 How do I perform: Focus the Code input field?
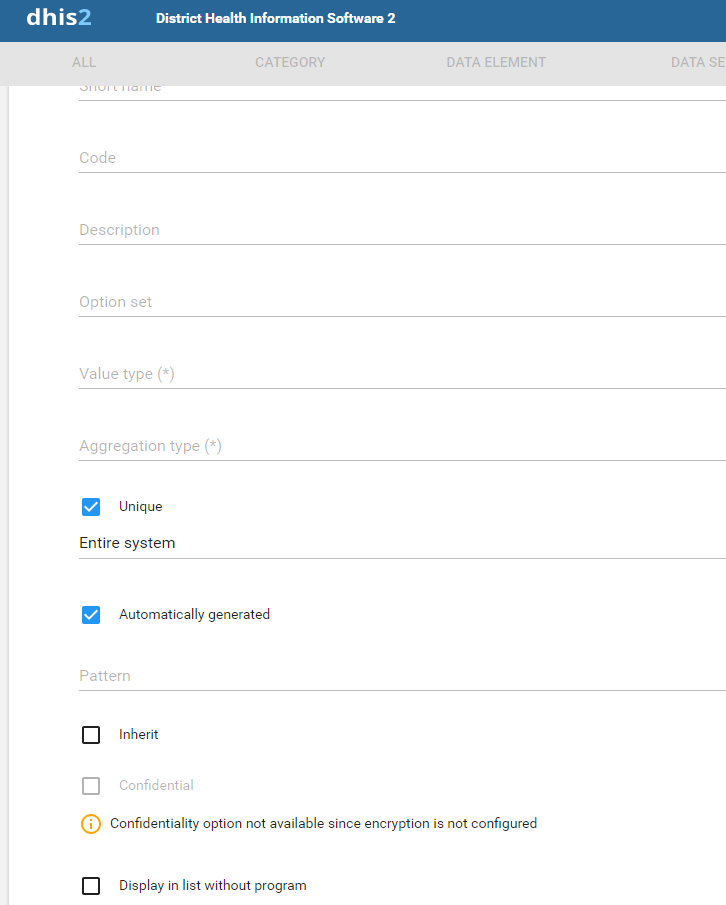[400, 158]
